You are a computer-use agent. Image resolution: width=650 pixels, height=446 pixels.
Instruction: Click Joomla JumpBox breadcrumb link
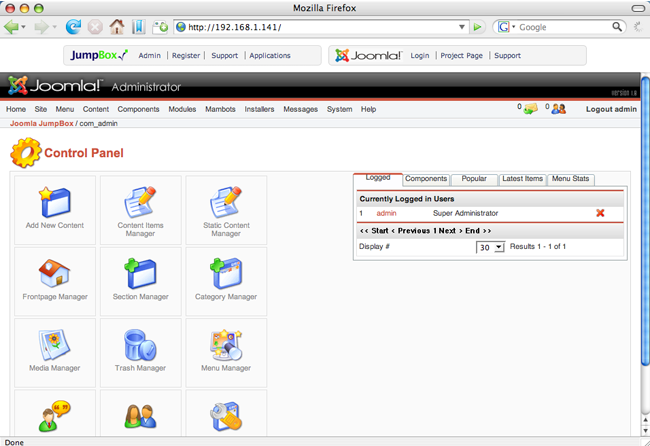coord(41,124)
